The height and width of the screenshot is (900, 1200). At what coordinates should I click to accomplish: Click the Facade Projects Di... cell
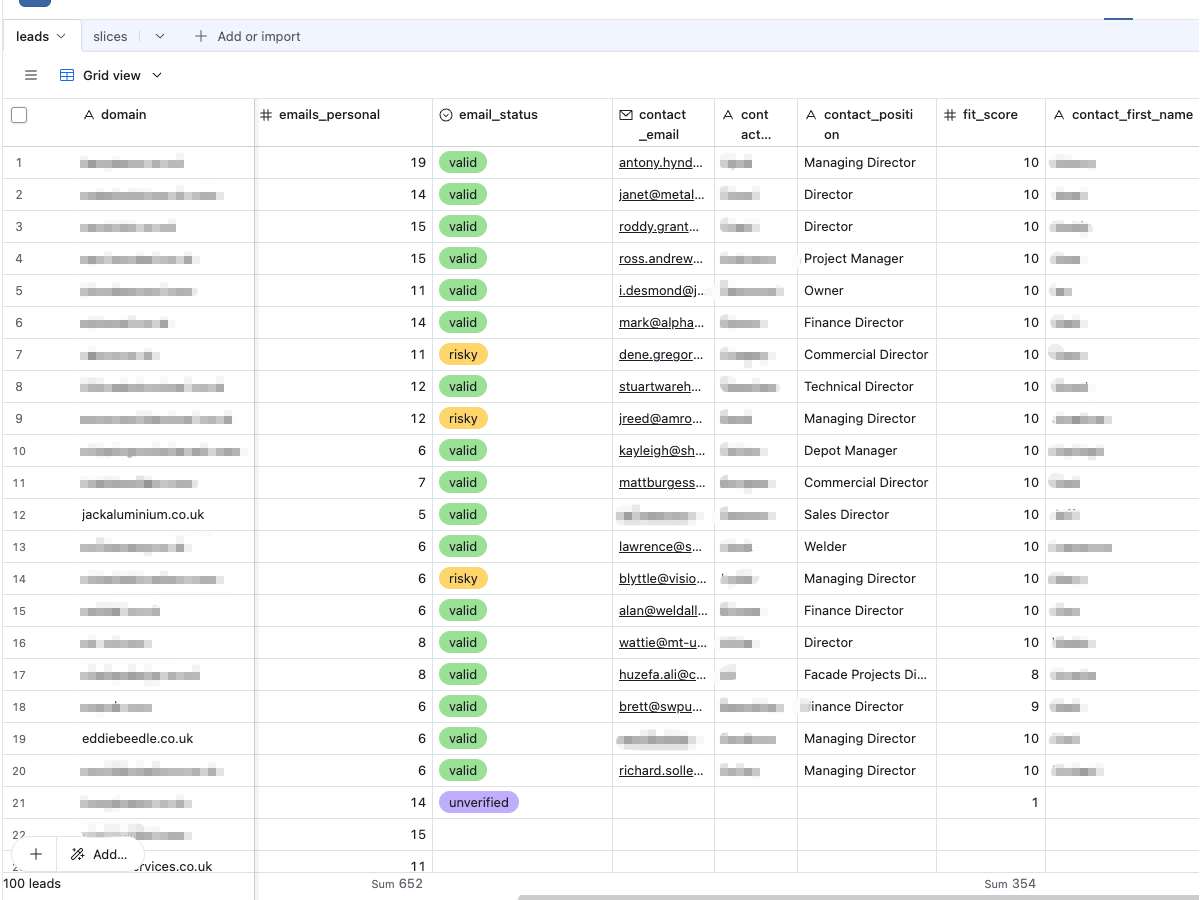click(x=867, y=674)
